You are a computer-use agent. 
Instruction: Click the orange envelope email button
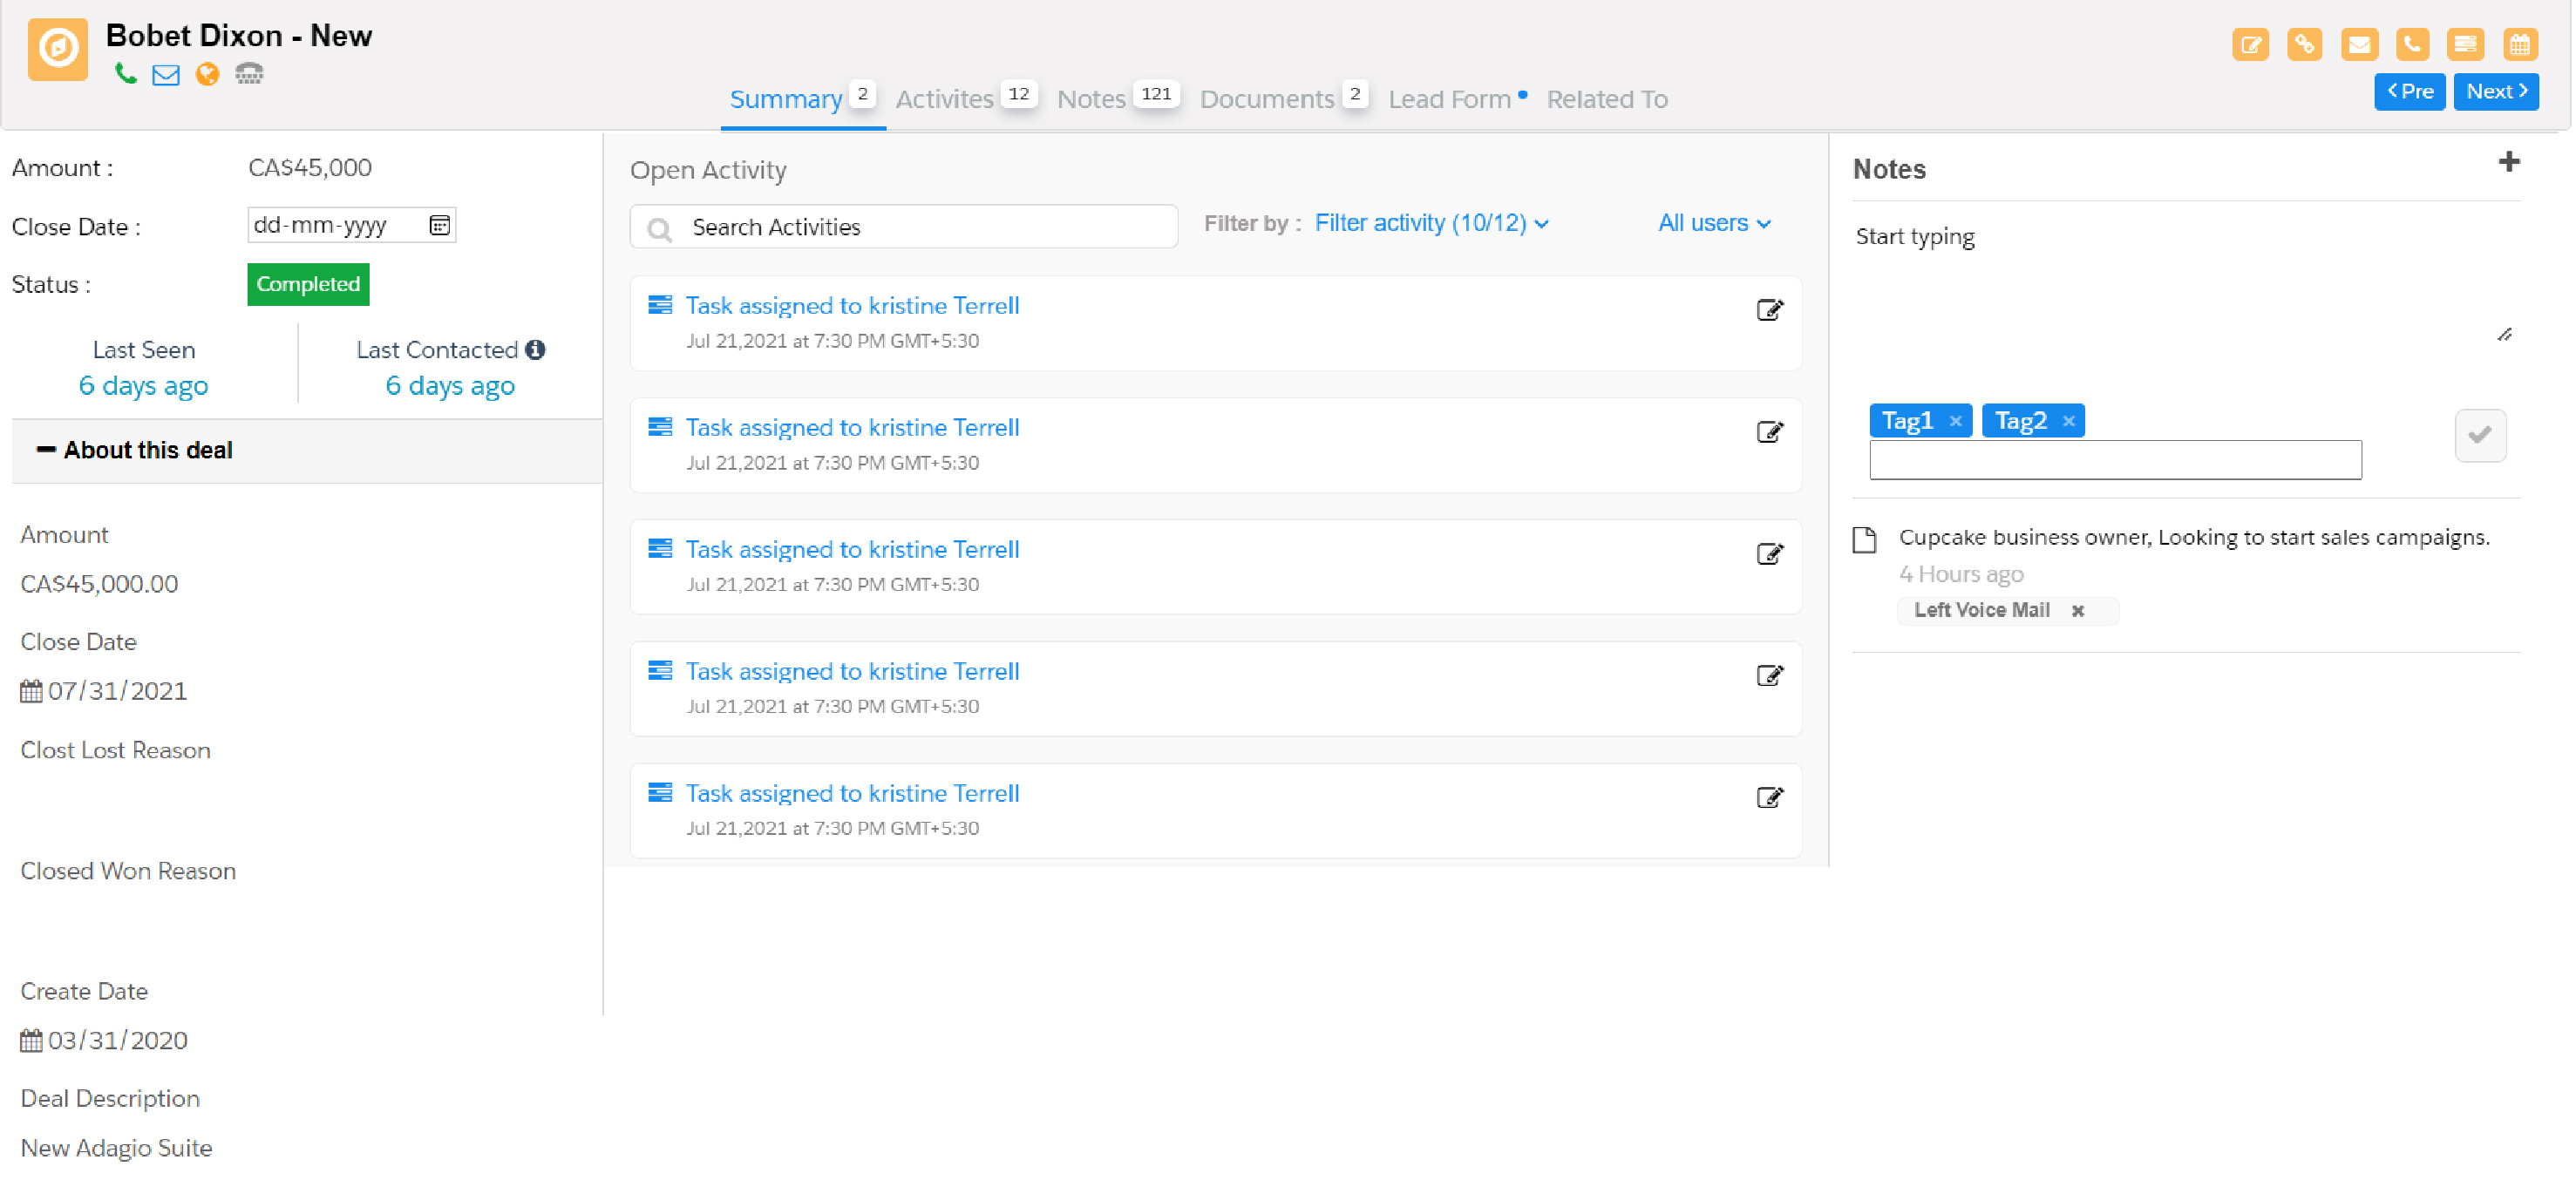pos(2358,44)
